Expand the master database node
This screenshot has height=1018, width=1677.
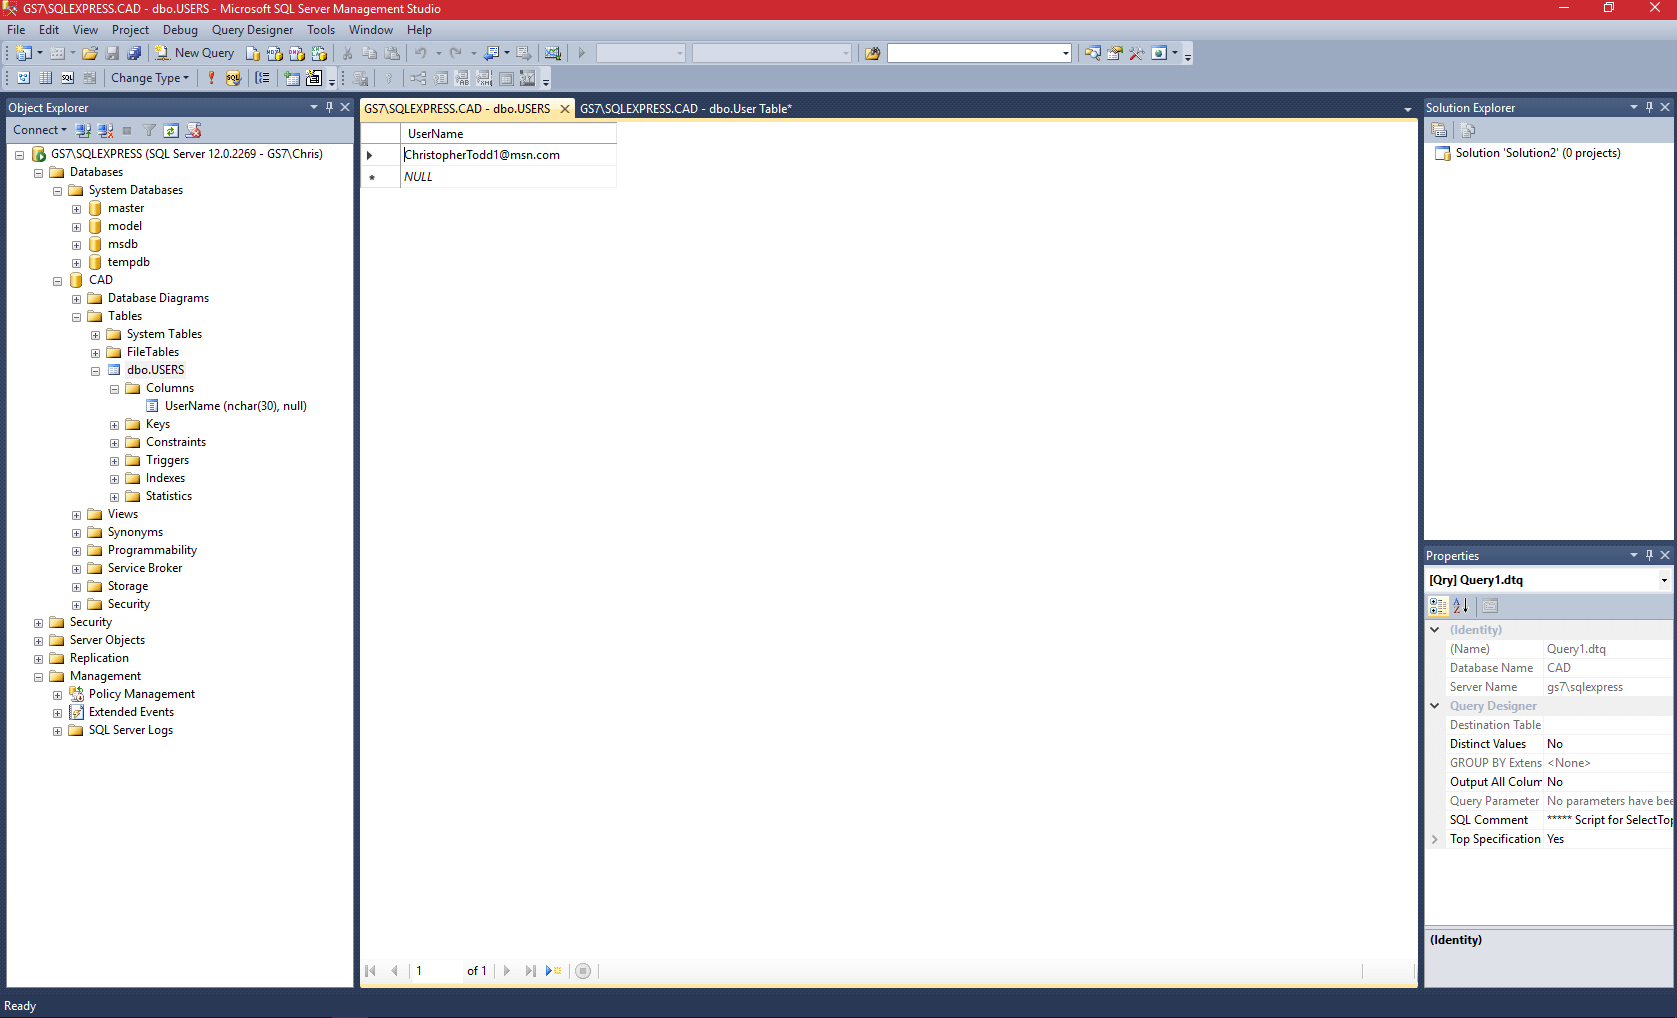tap(76, 209)
